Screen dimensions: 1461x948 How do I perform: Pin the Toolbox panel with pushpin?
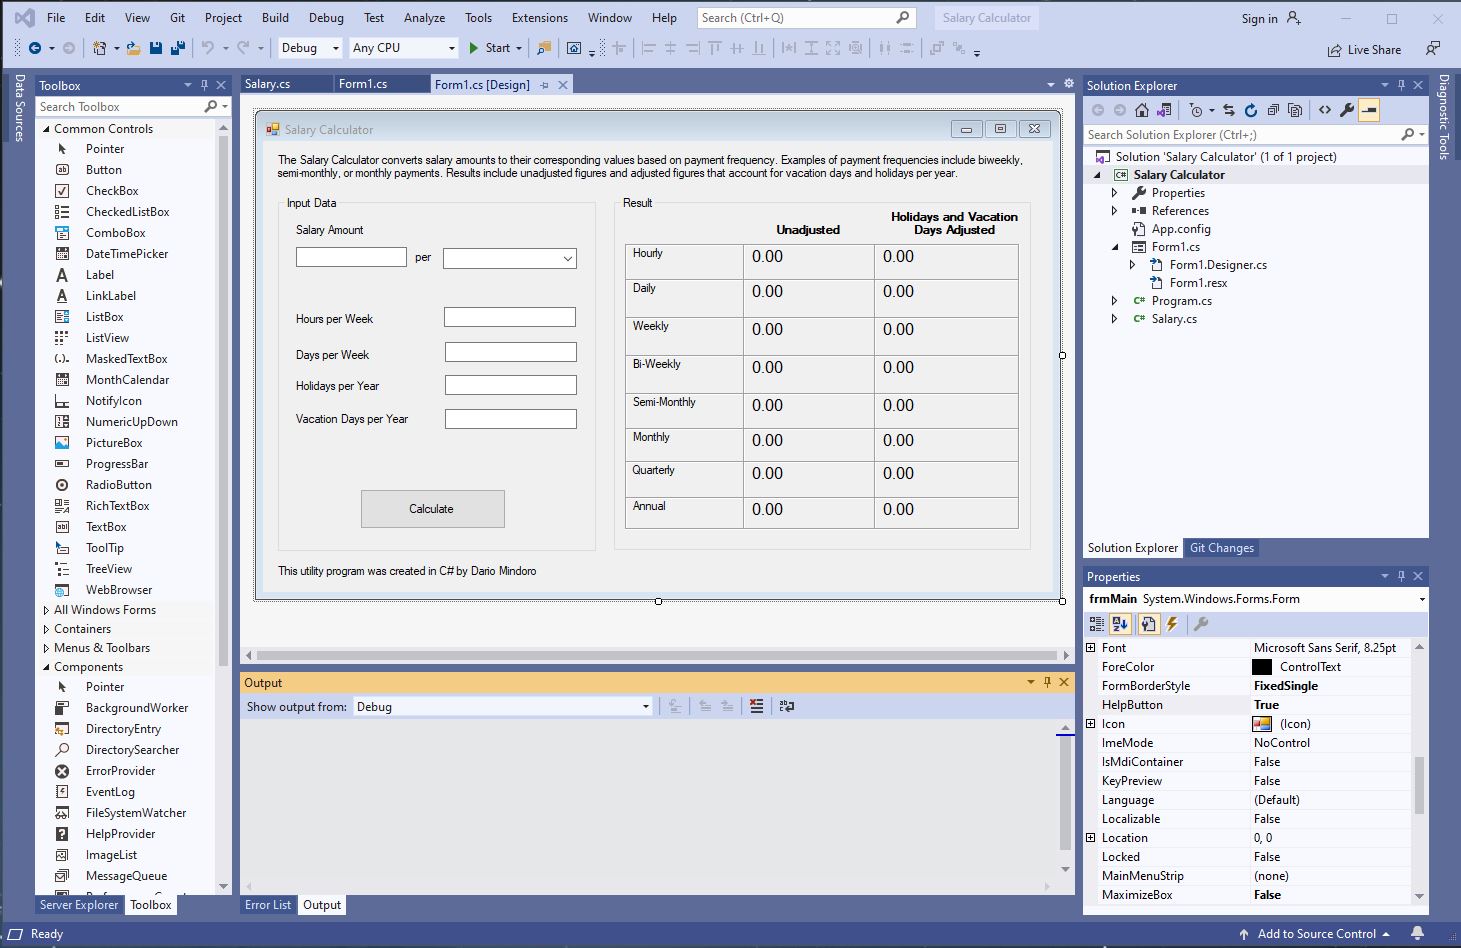point(204,85)
